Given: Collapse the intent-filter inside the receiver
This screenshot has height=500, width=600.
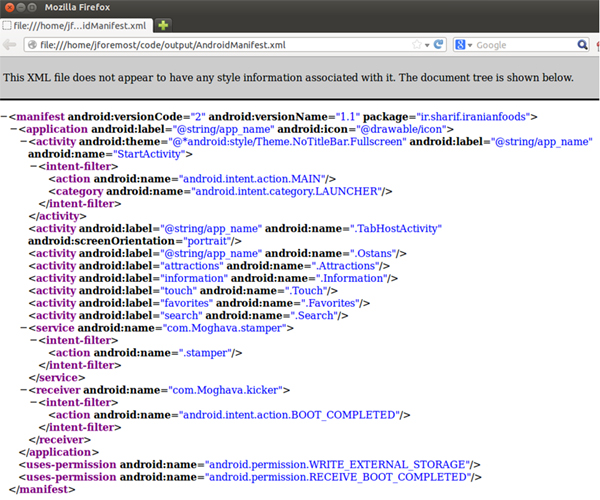Looking at the screenshot, I should coord(34,402).
